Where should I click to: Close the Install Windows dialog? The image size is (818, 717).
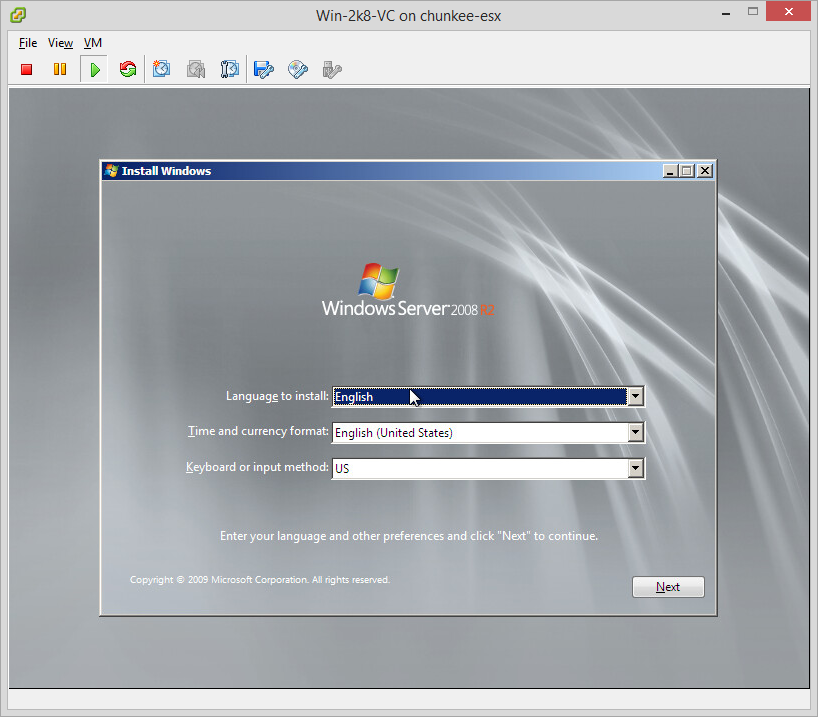click(x=705, y=171)
